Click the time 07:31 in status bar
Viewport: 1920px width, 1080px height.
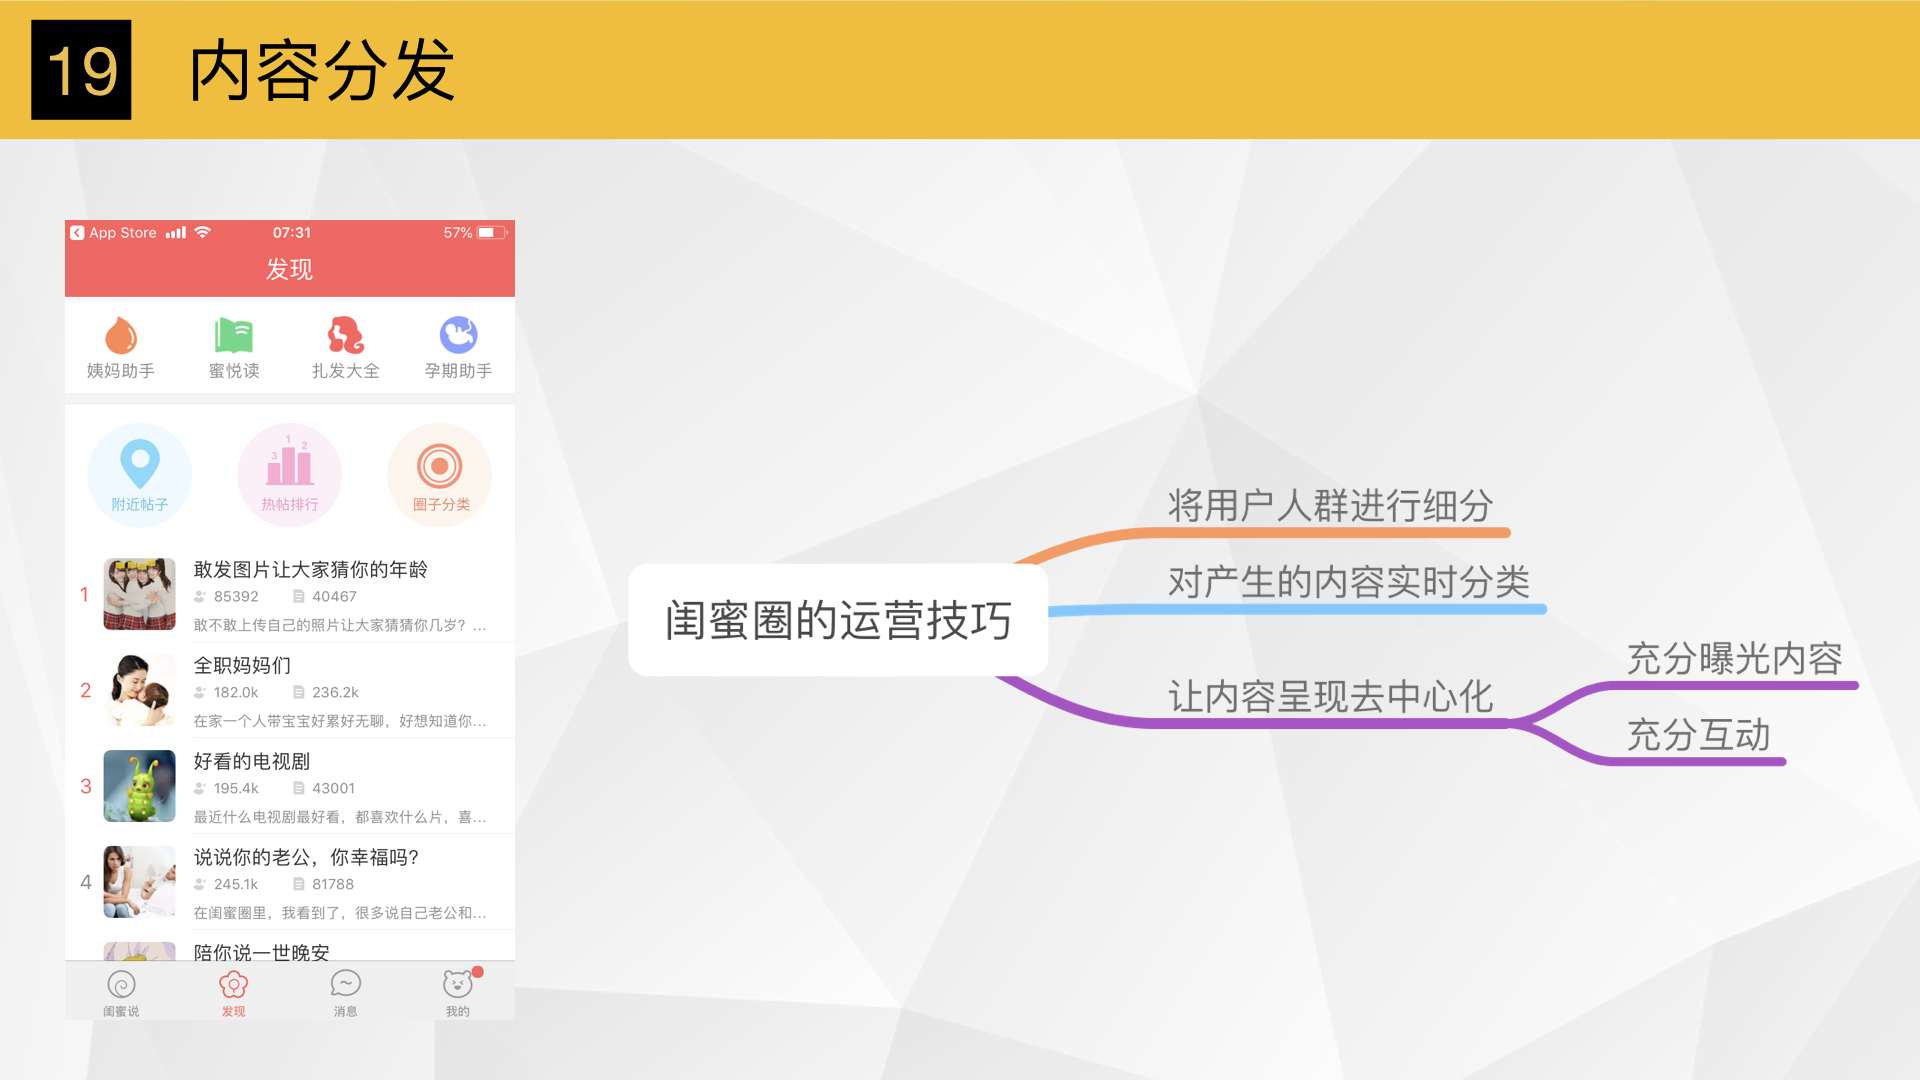click(292, 233)
